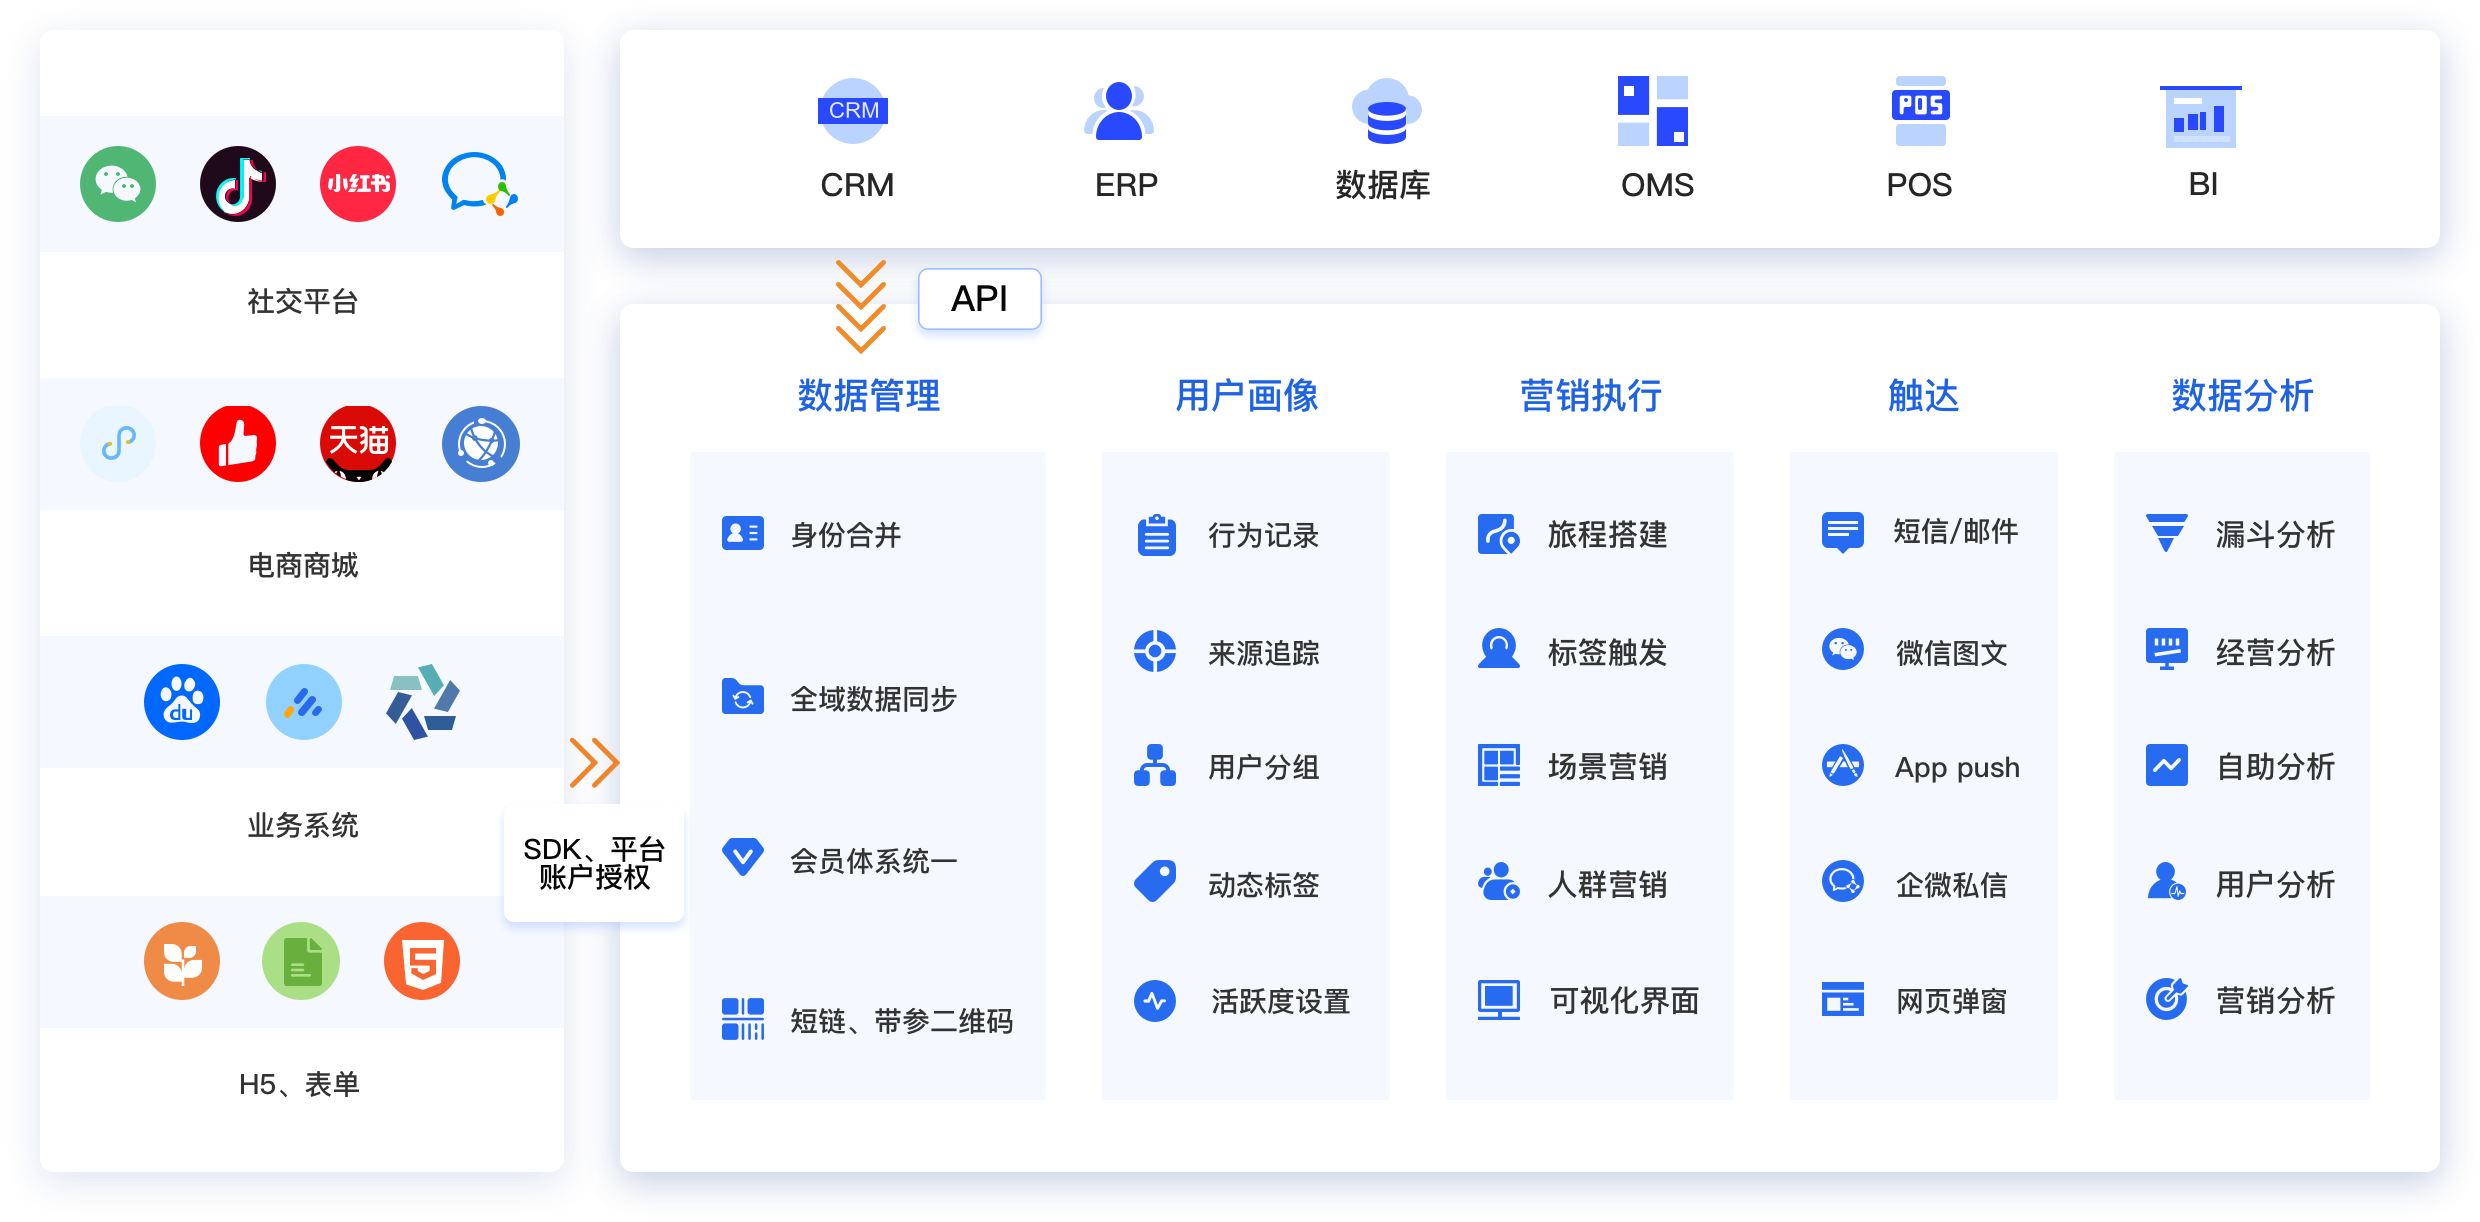Click the 身份合并 ID card icon
This screenshot has height=1222, width=2480.
pos(743,533)
